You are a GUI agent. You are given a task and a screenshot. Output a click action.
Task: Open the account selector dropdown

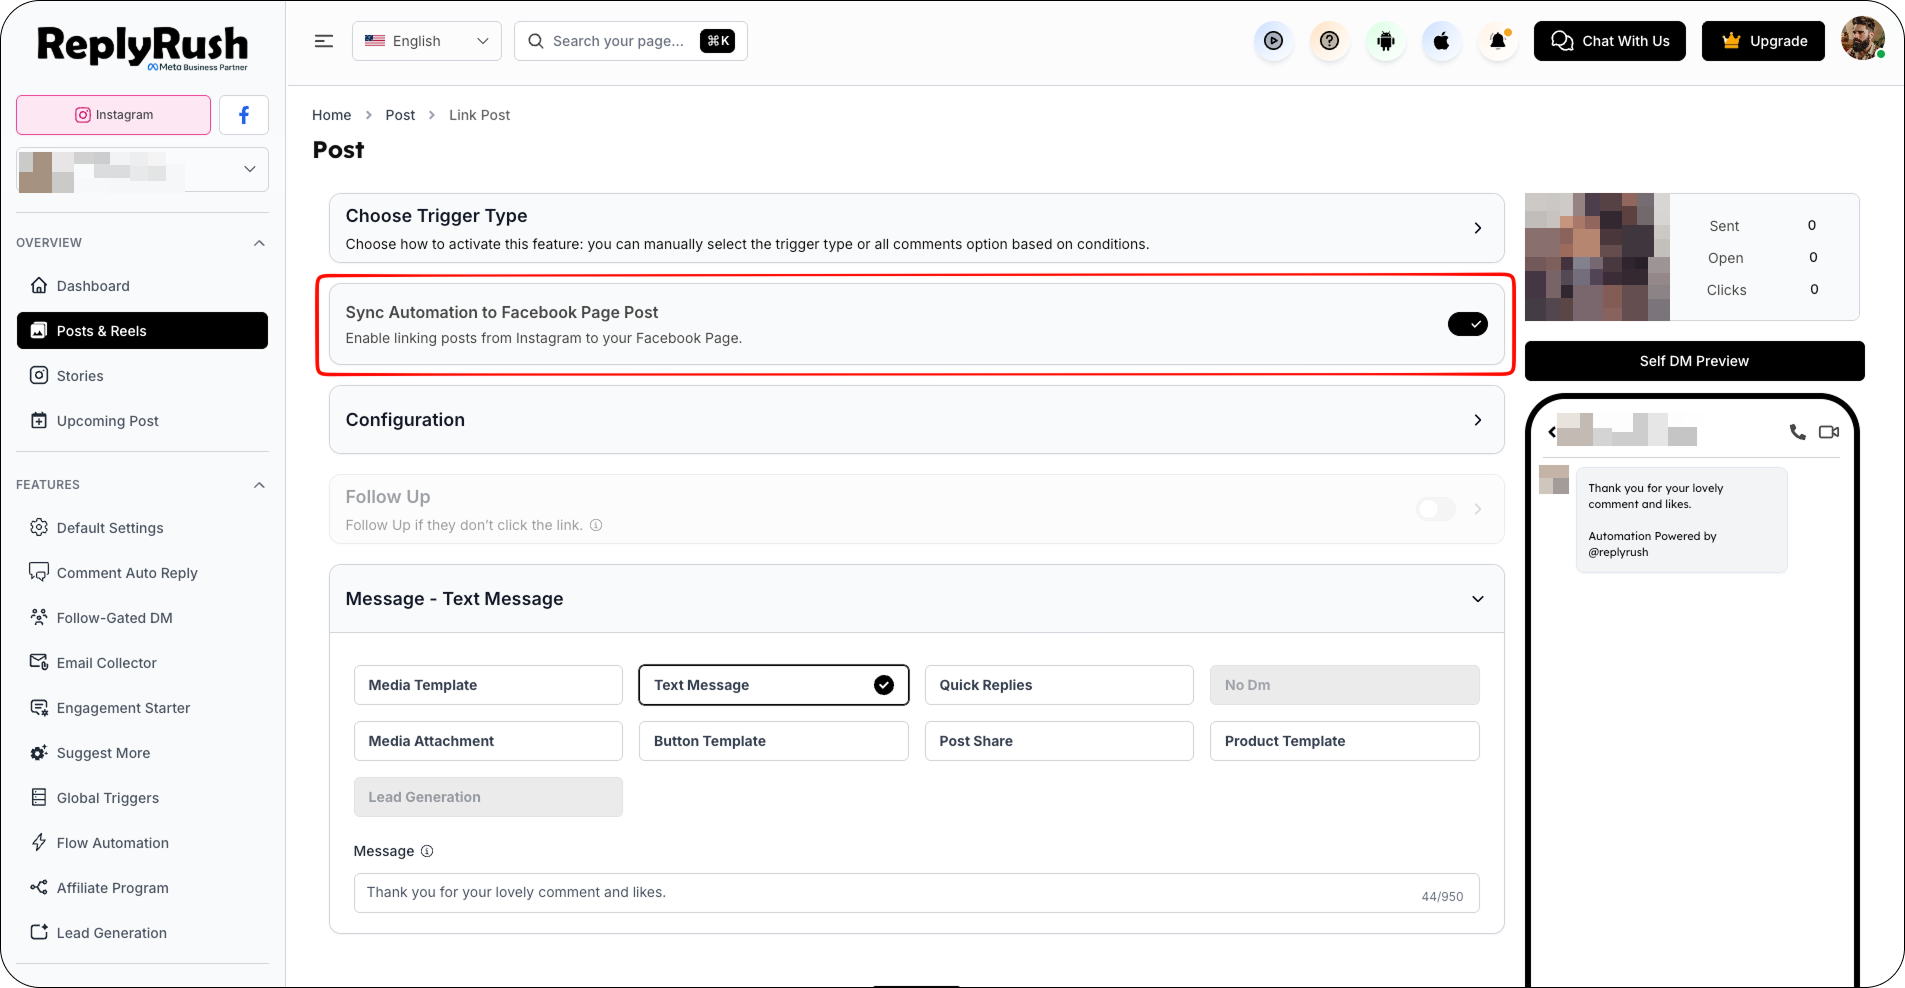click(142, 170)
